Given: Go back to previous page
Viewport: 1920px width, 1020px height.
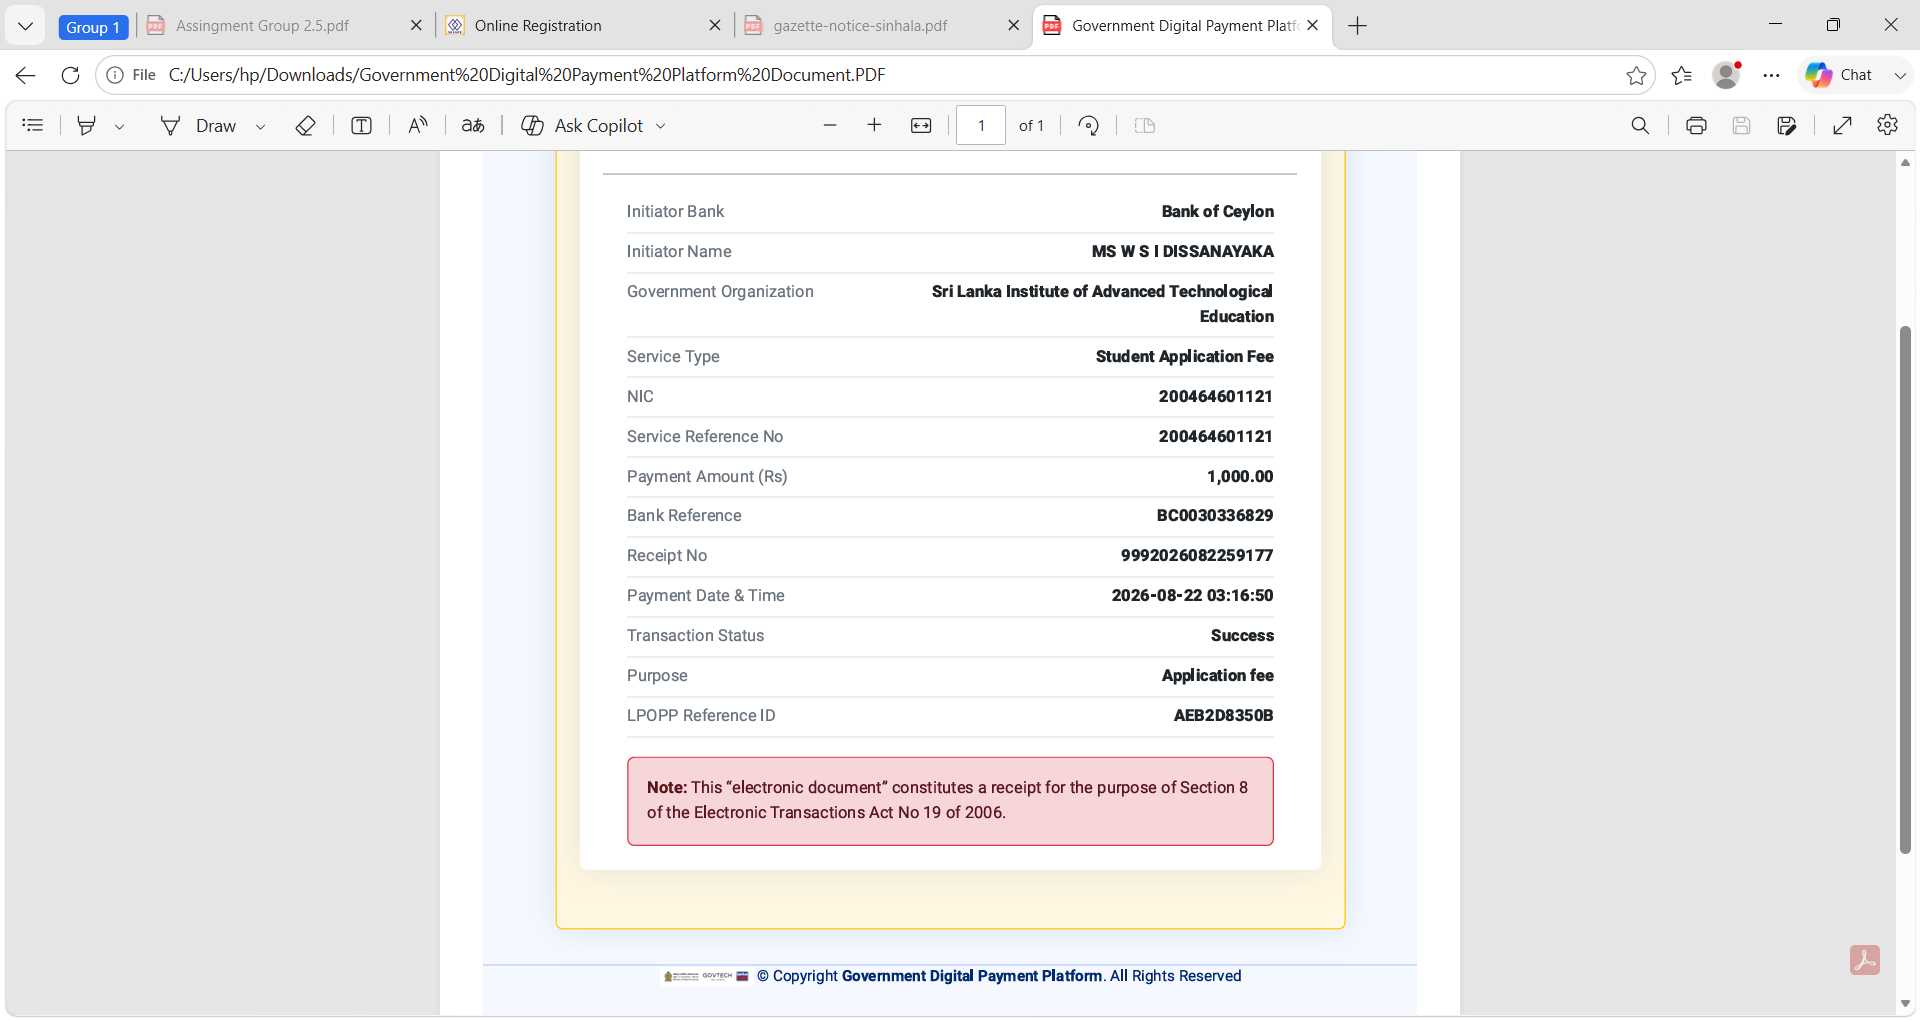Looking at the screenshot, I should (25, 75).
